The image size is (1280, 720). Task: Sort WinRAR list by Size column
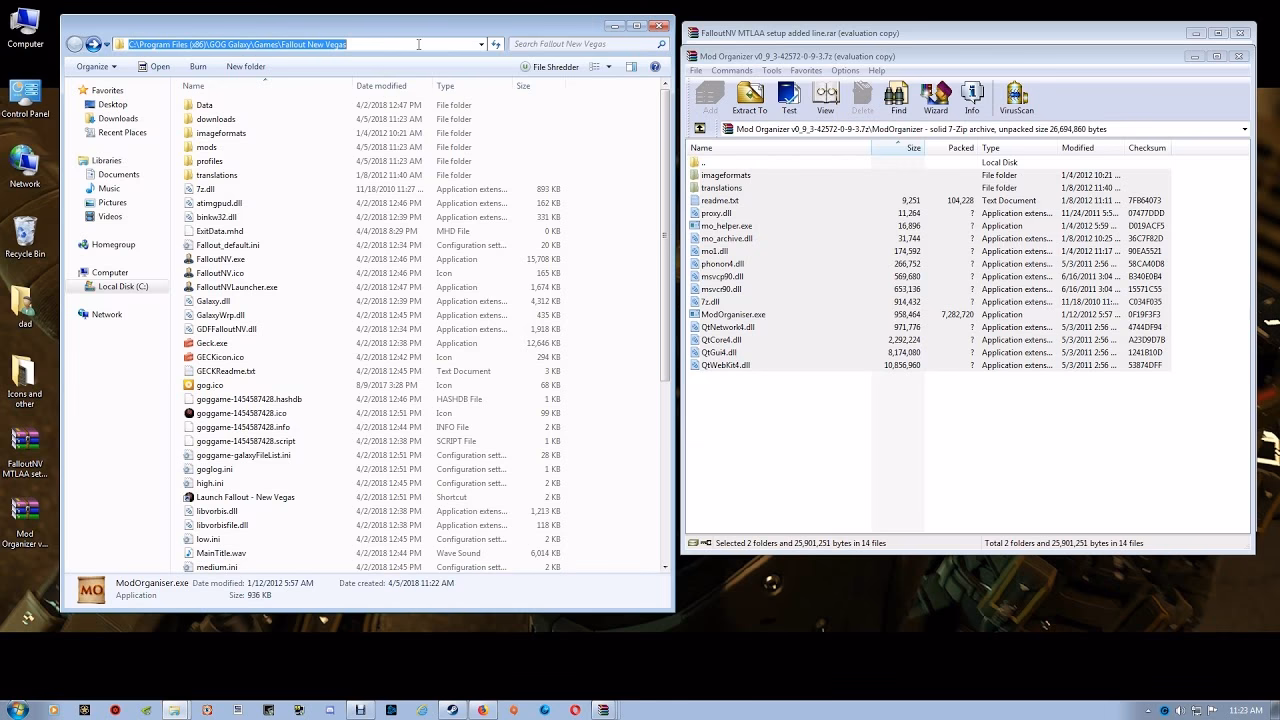[x=898, y=148]
